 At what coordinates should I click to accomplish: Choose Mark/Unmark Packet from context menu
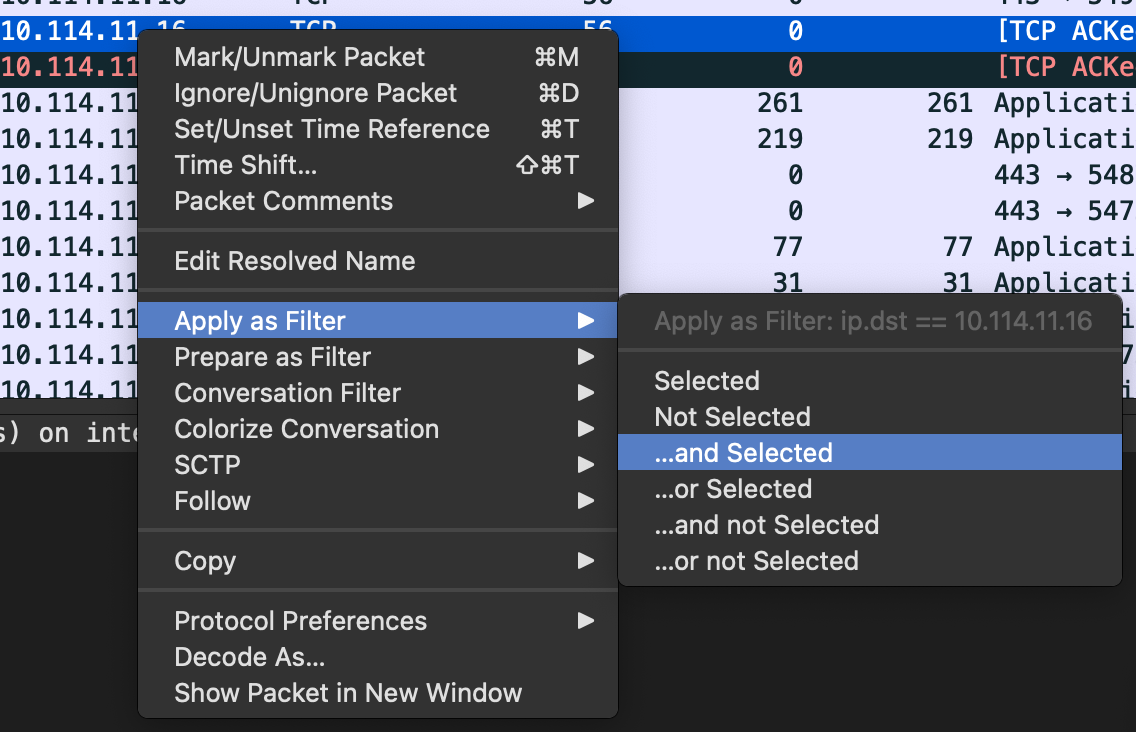click(x=299, y=57)
